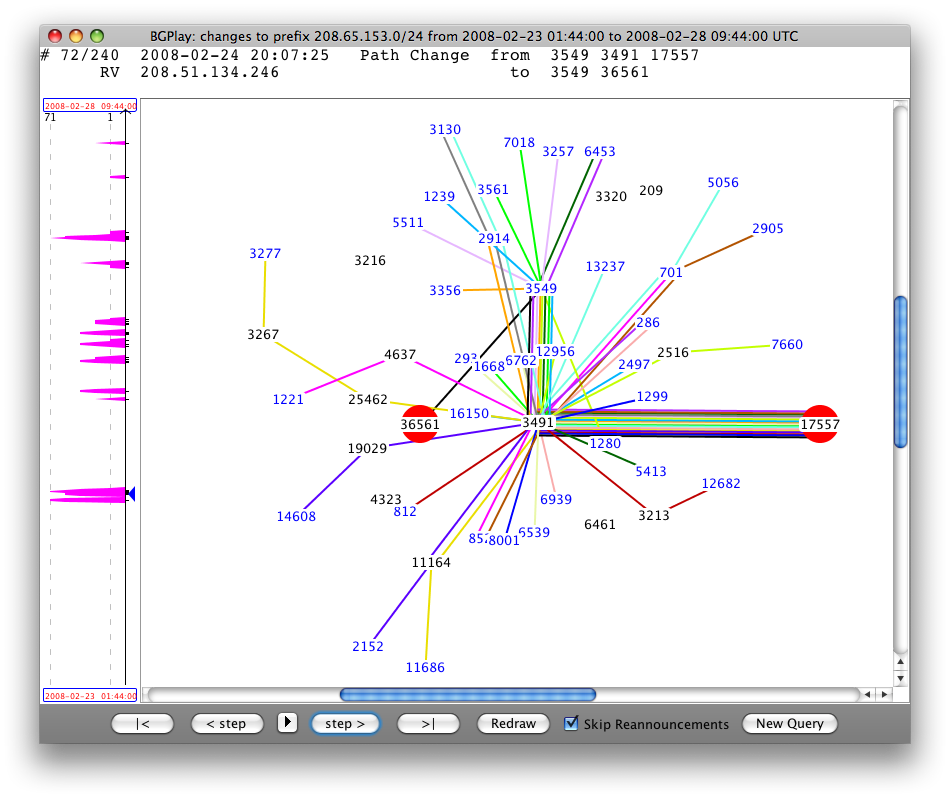This screenshot has width=950, height=798.
Task: Select the red AS 17557 node
Action: (x=820, y=424)
